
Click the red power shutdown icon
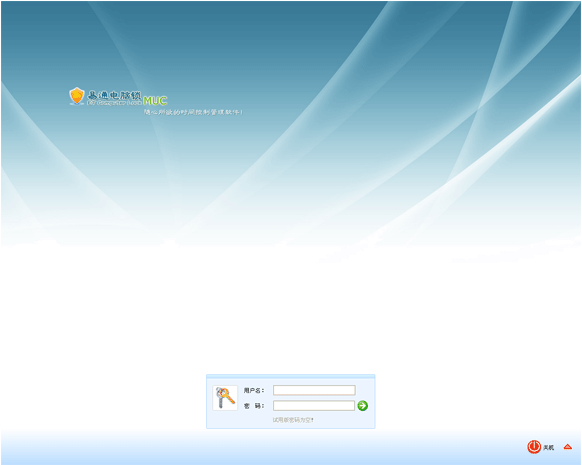pyautogui.click(x=534, y=447)
